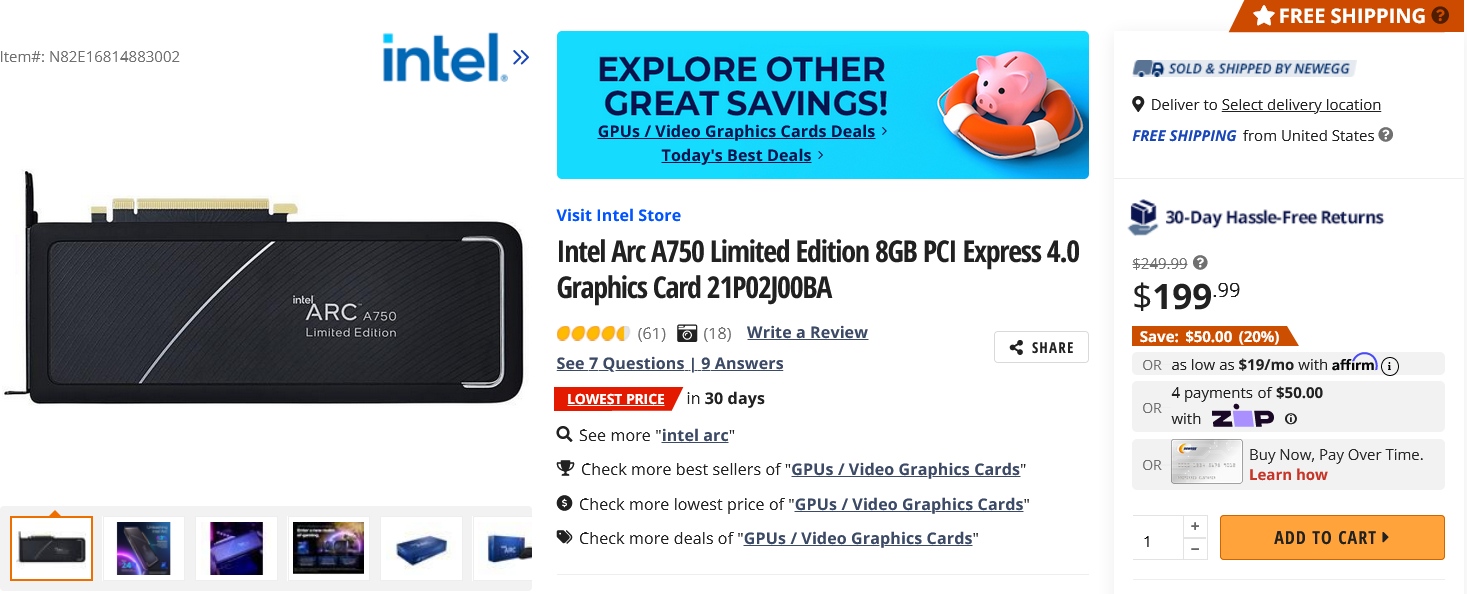
Task: Decrease quantity with the minus button
Action: (x=1195, y=549)
